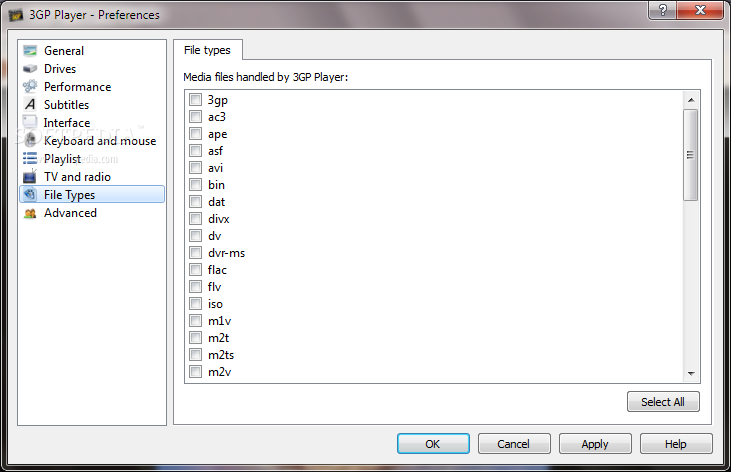
Task: Select the Subtitles section
Action: (92, 104)
